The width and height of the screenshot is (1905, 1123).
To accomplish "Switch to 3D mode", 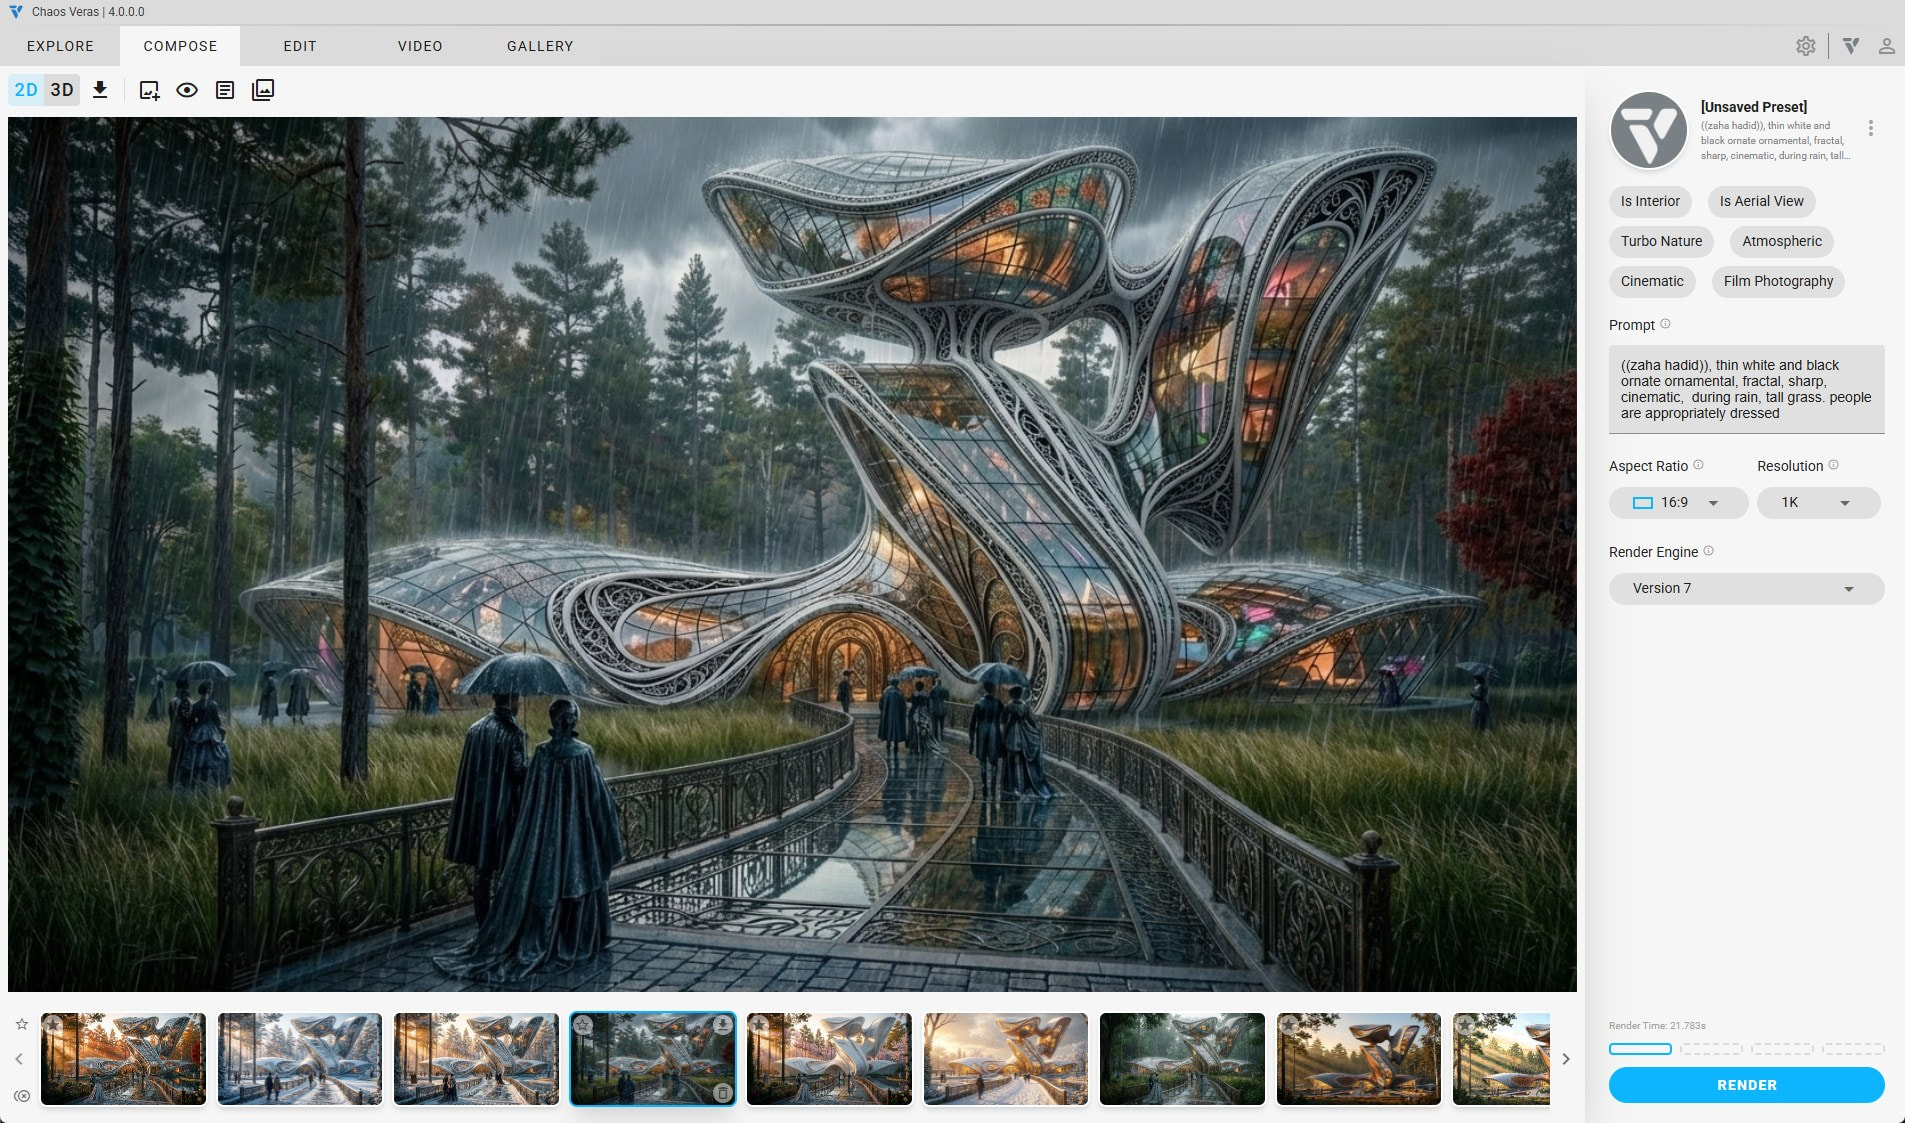I will (x=62, y=90).
